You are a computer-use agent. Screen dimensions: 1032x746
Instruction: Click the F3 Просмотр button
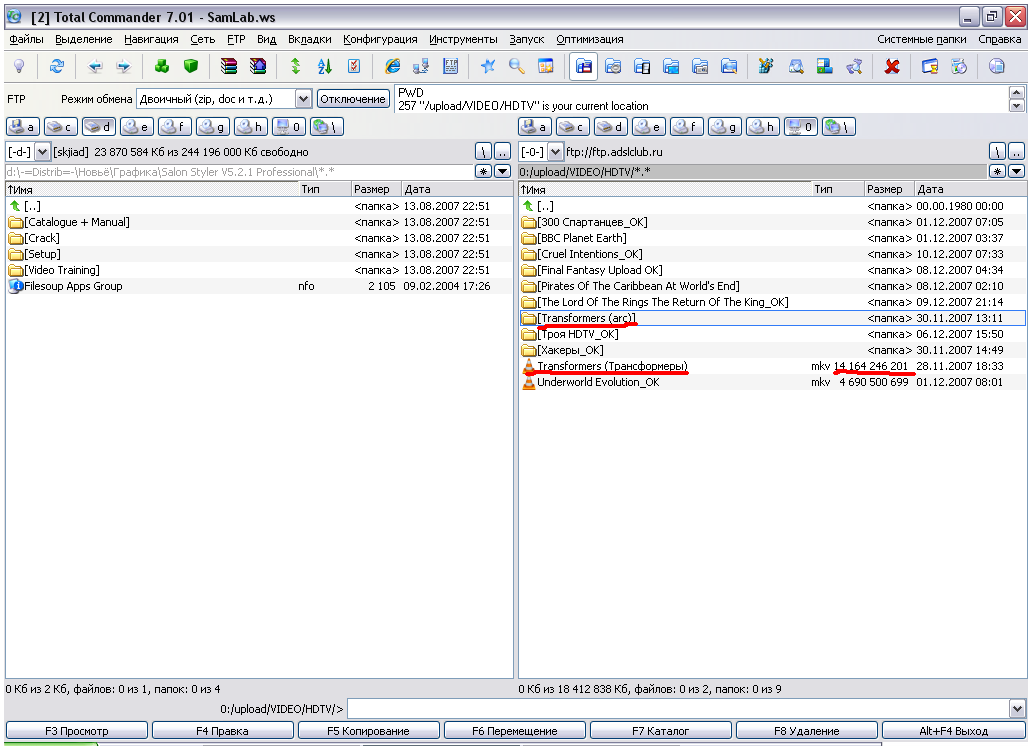77,731
